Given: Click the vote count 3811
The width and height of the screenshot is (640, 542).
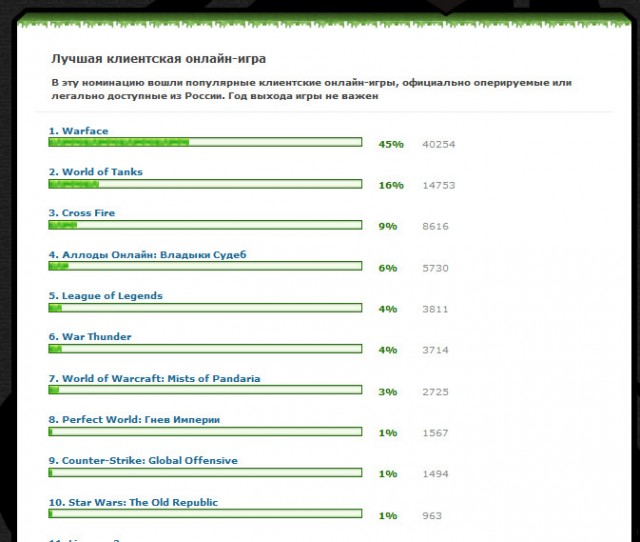Looking at the screenshot, I should point(436,309).
